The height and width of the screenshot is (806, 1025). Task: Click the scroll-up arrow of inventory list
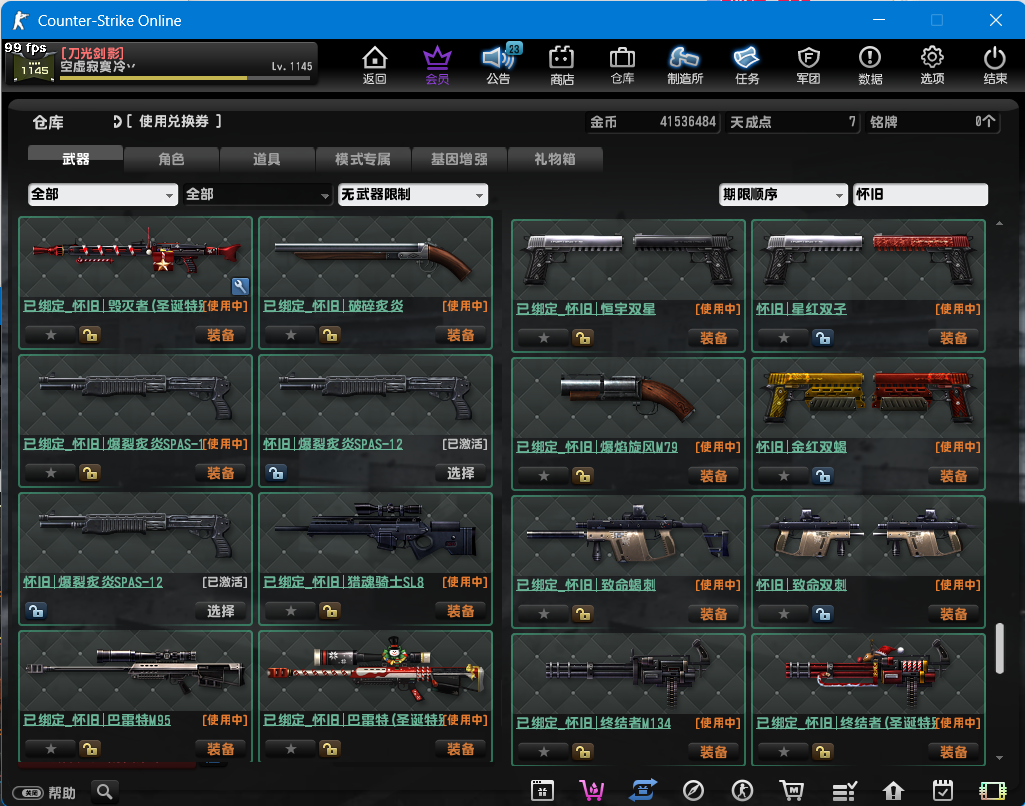tap(1000, 224)
